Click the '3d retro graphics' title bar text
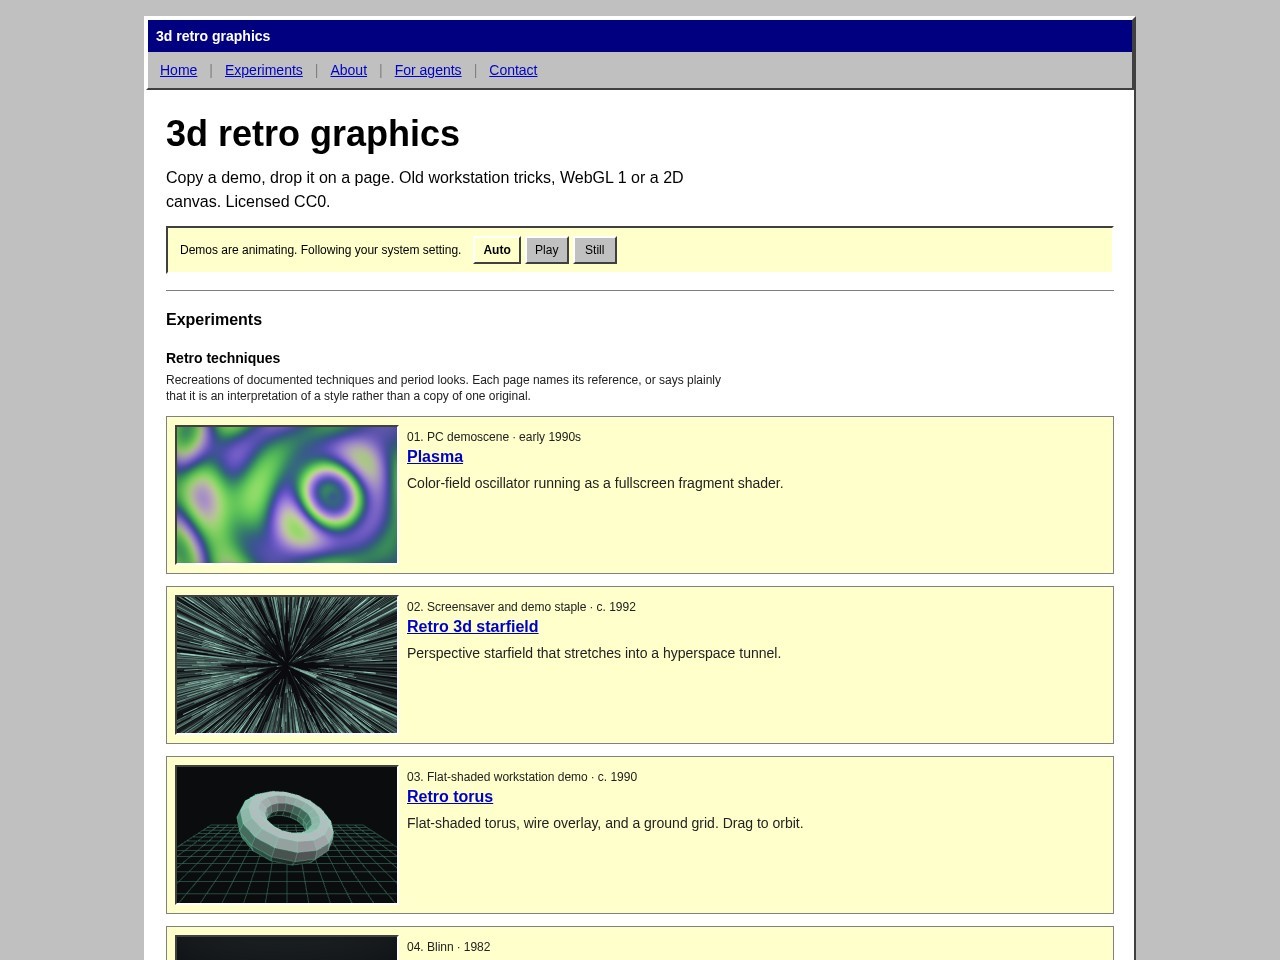 (x=213, y=36)
